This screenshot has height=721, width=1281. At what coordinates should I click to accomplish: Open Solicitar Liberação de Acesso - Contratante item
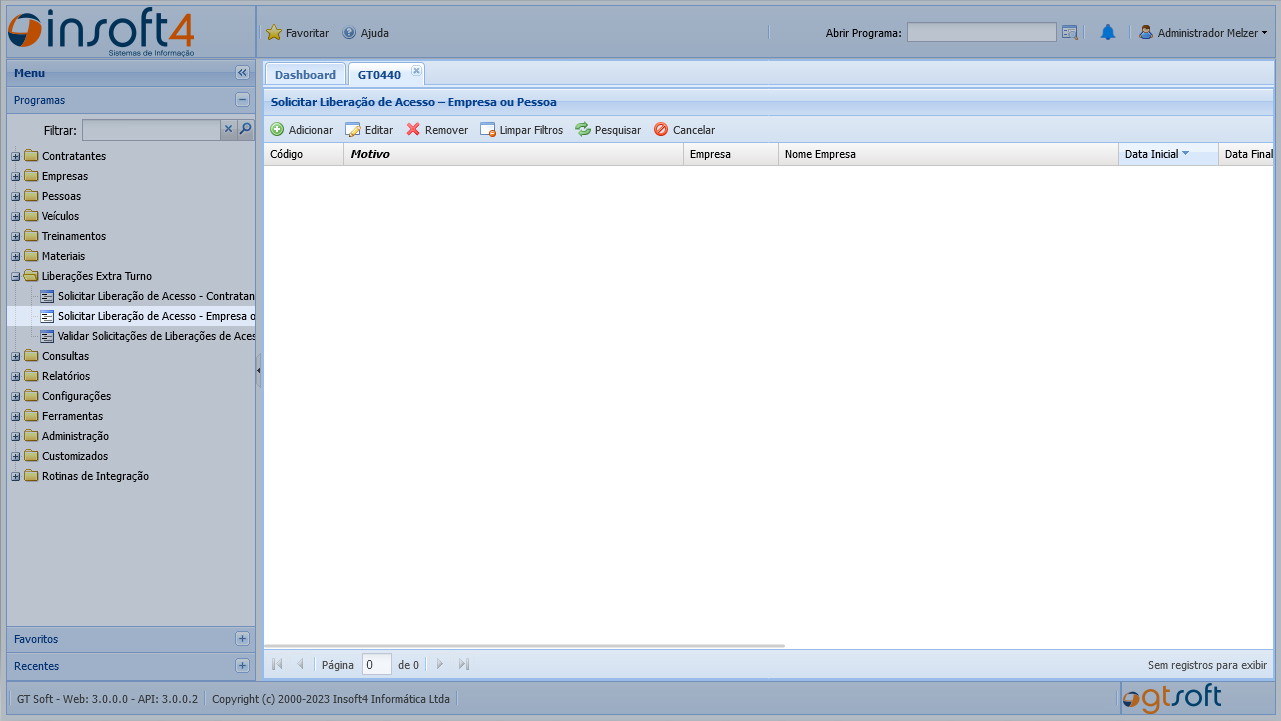(x=157, y=296)
